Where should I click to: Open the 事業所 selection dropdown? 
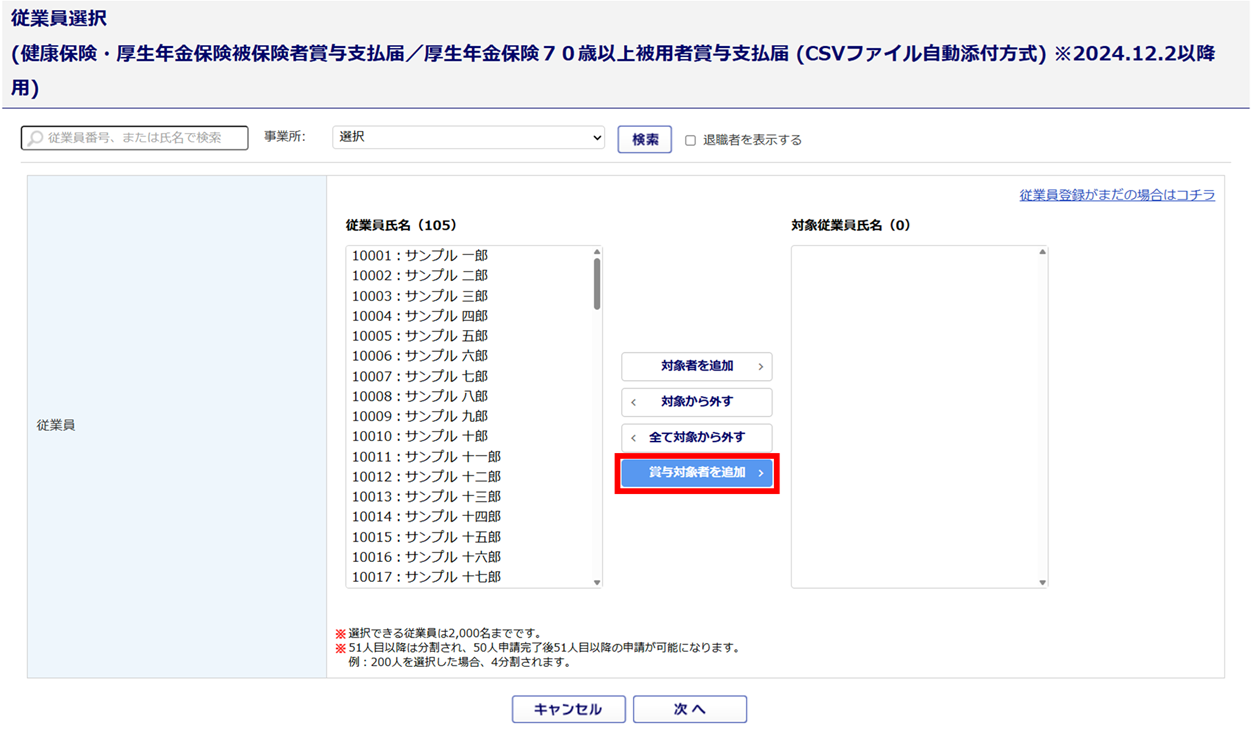click(469, 137)
